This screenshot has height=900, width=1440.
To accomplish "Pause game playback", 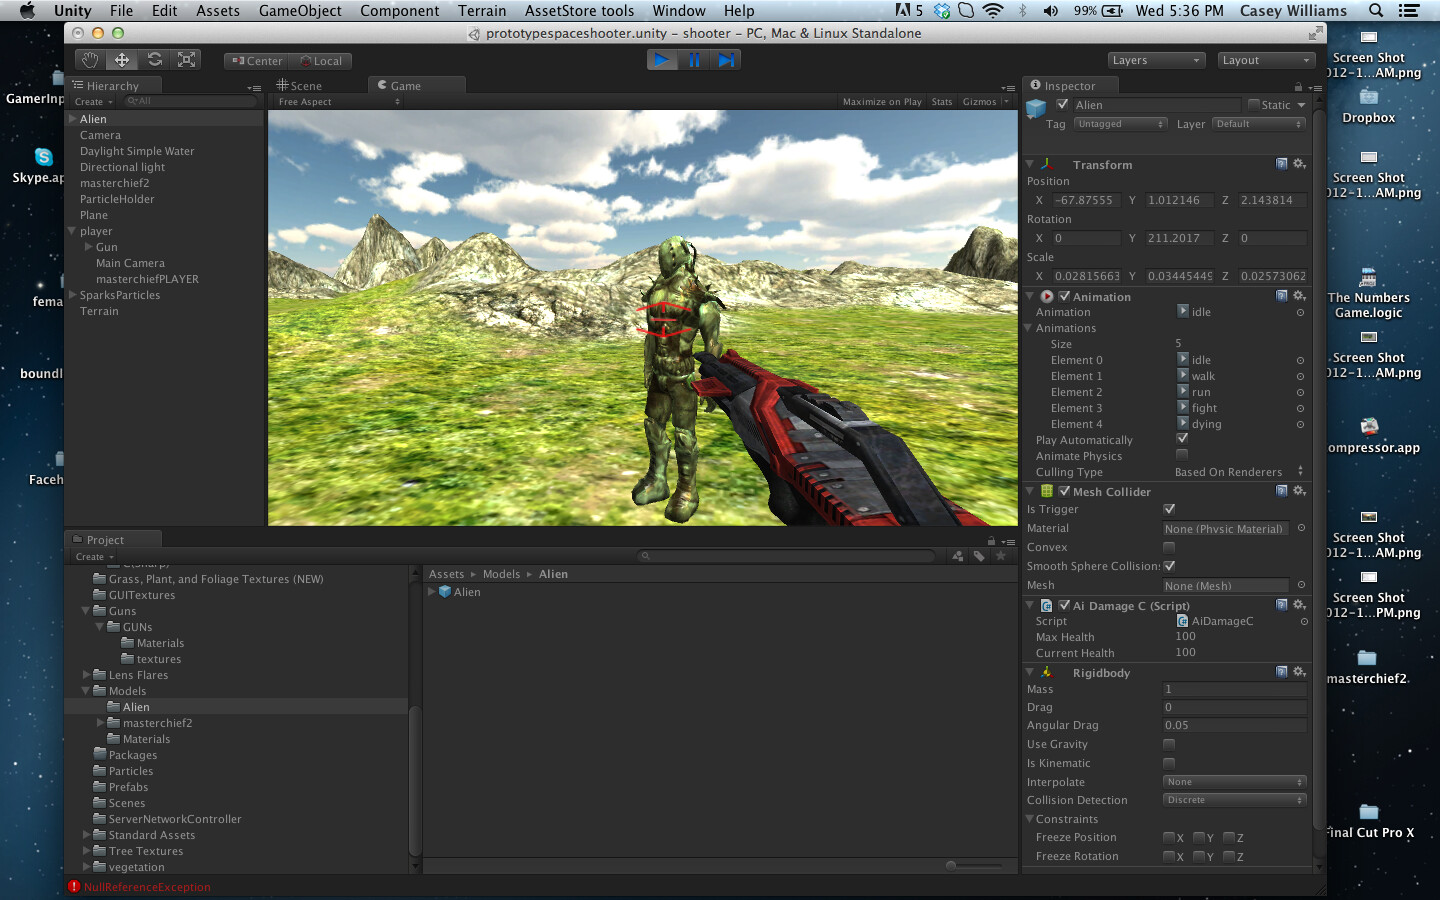I will click(695, 59).
